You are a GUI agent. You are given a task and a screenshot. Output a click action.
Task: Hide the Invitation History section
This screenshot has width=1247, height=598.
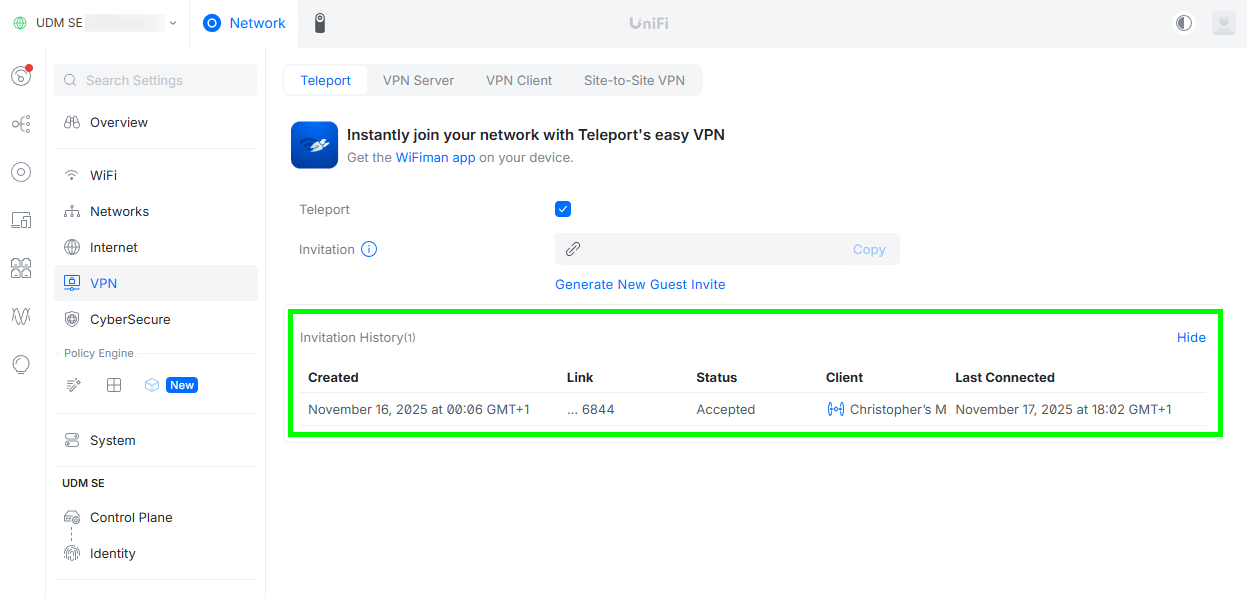pyautogui.click(x=1190, y=337)
